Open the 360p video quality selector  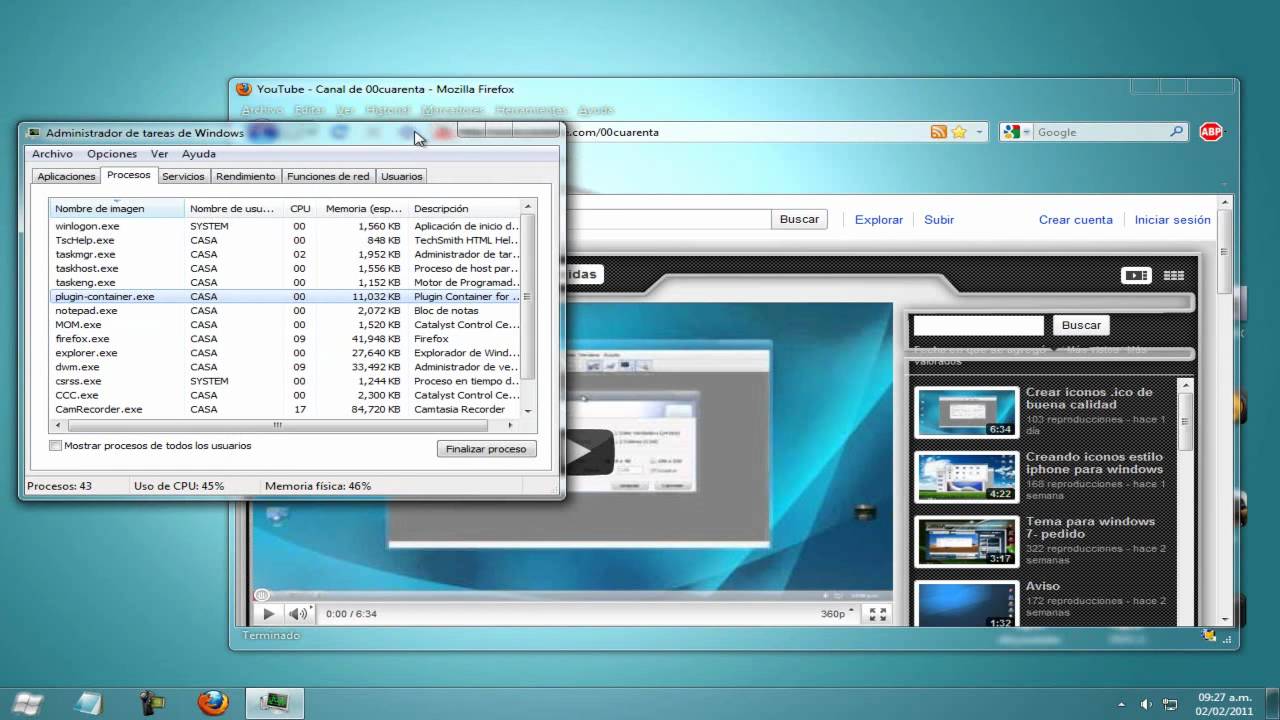pos(838,614)
